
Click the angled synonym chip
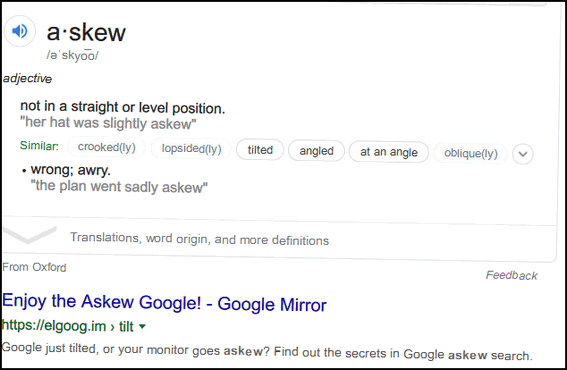[316, 151]
